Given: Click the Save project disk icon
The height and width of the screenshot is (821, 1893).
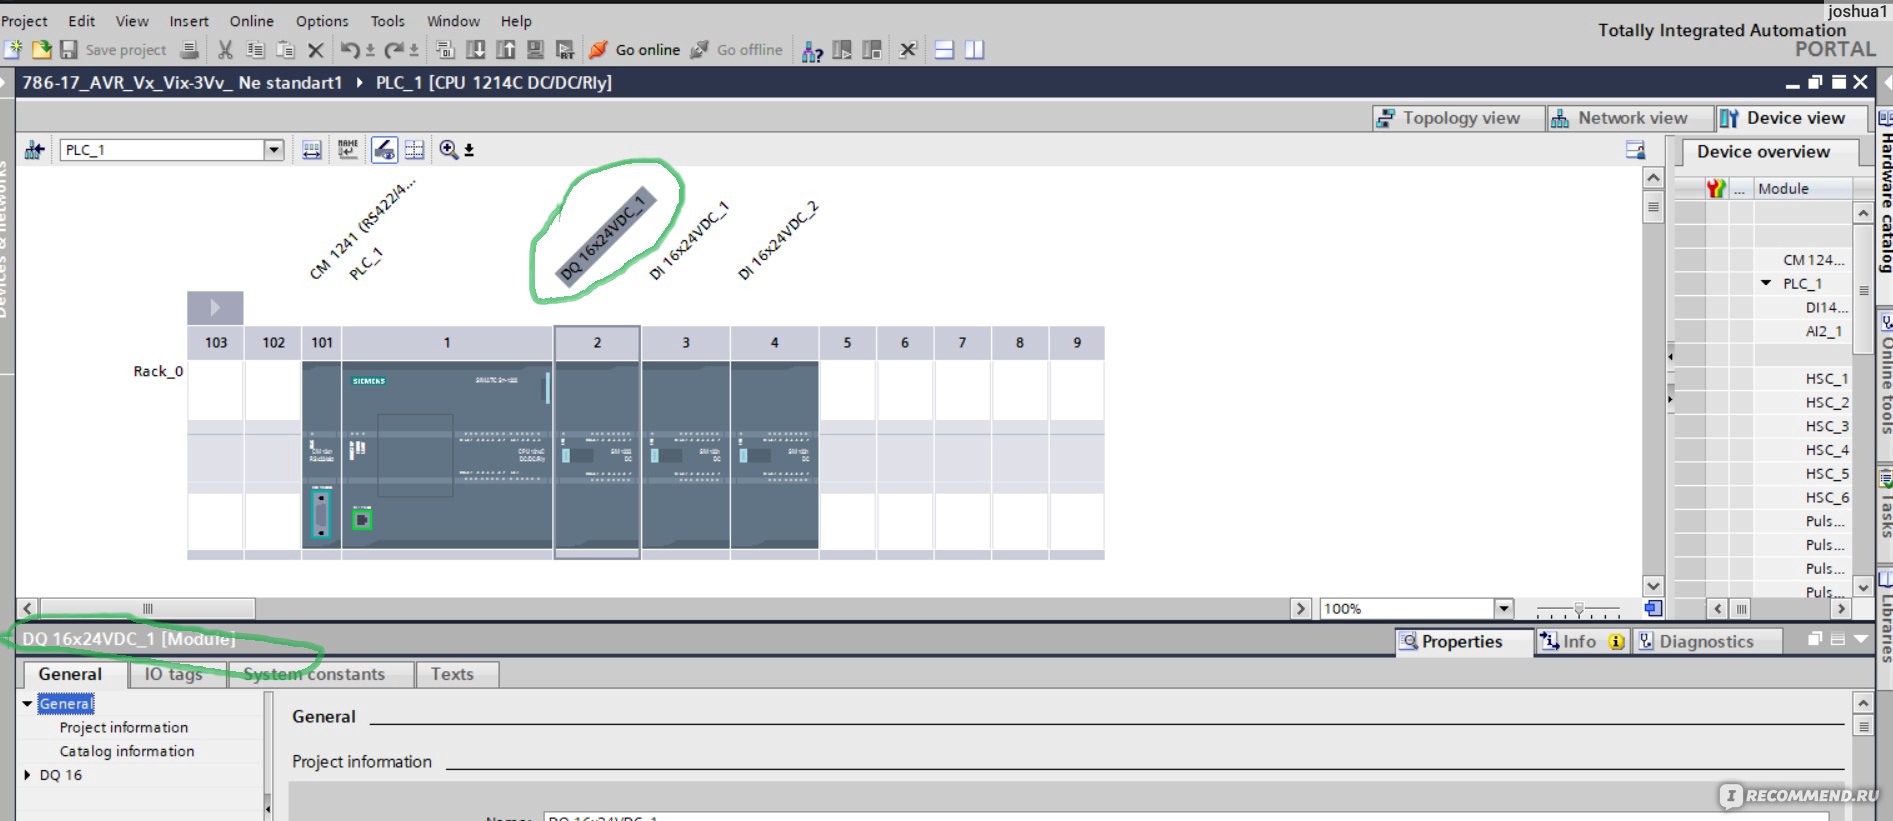Looking at the screenshot, I should tap(69, 49).
